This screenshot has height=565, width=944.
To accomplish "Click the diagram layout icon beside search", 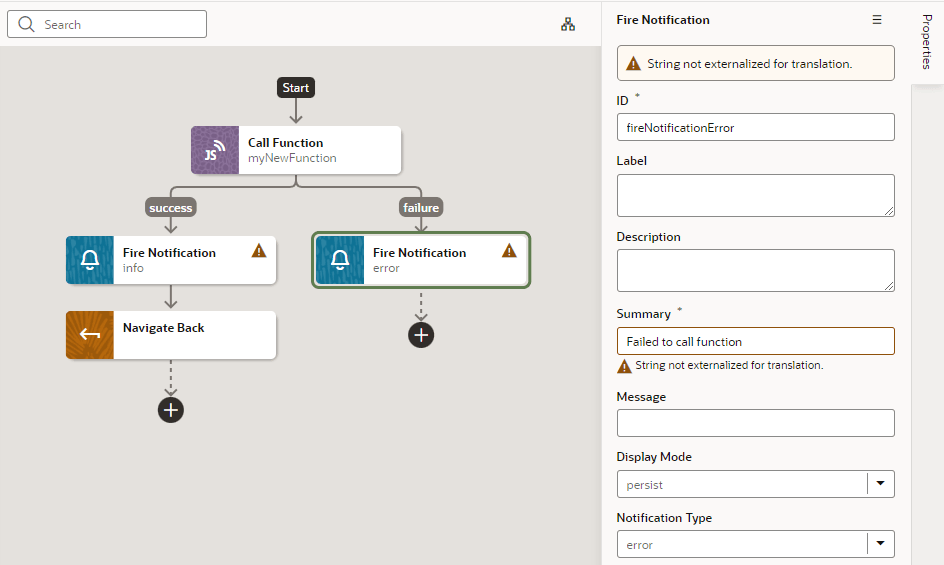I will point(568,24).
